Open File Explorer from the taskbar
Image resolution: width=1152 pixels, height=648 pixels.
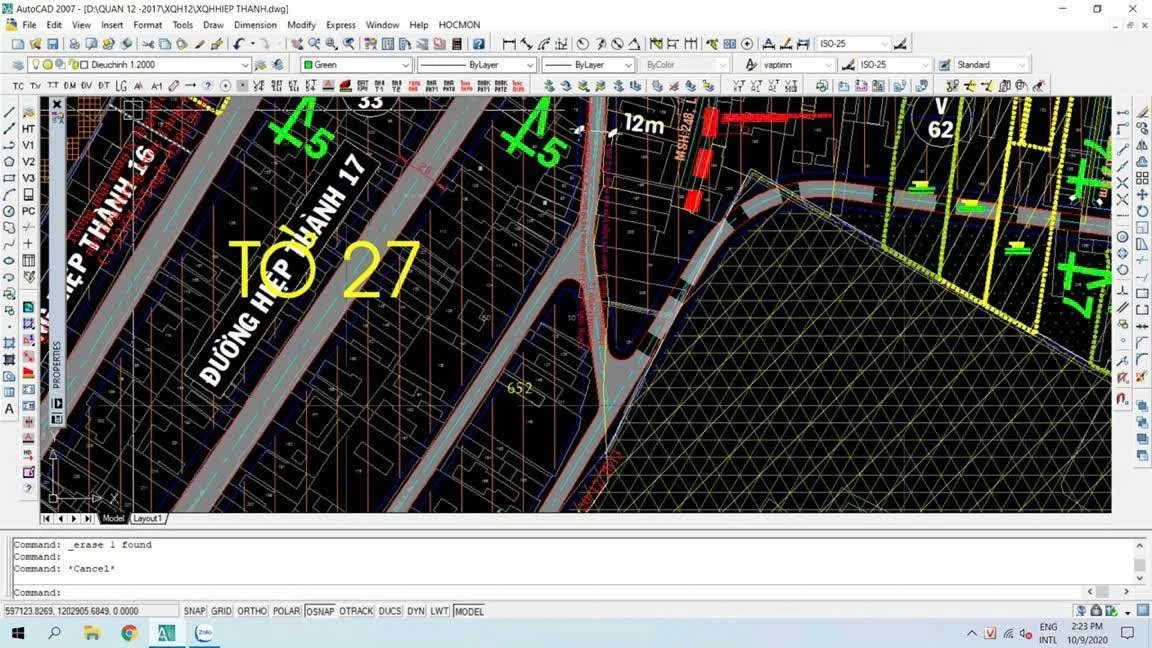(92, 633)
